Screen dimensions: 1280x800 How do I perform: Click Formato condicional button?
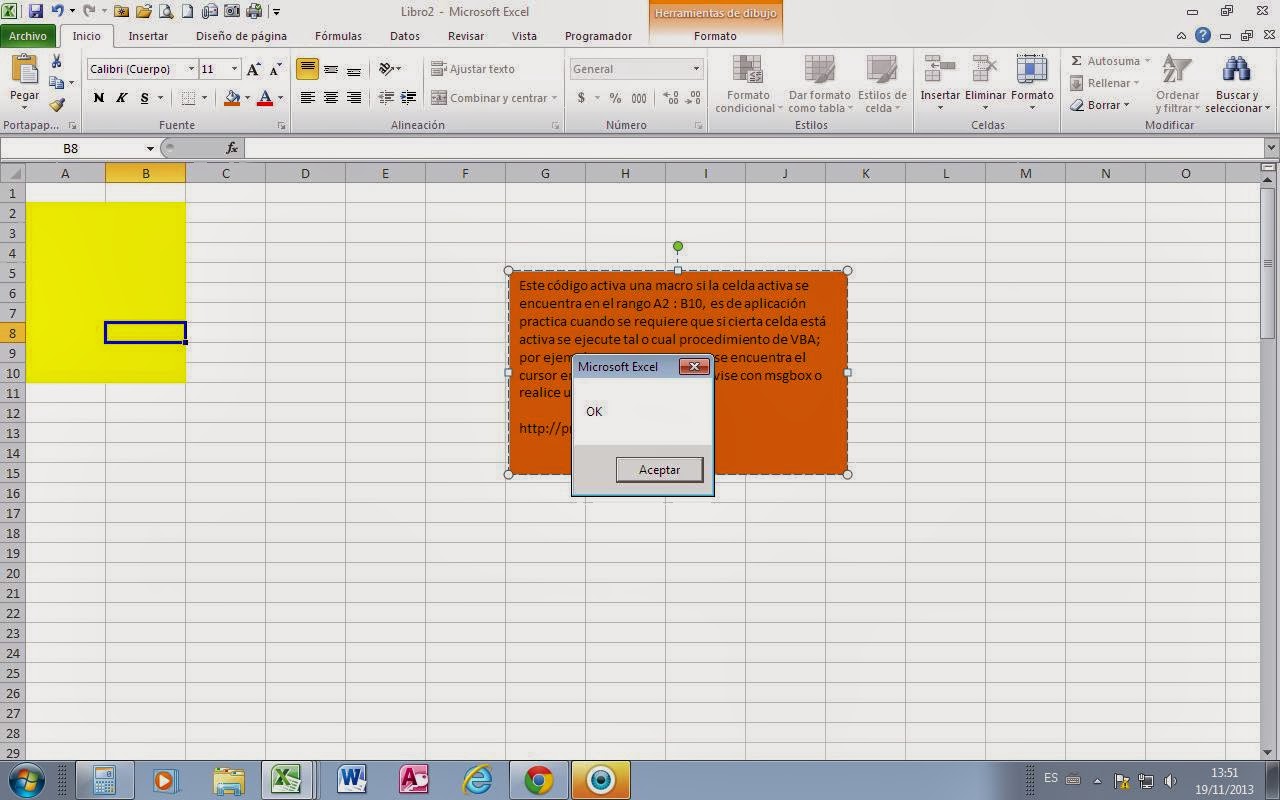(x=750, y=84)
